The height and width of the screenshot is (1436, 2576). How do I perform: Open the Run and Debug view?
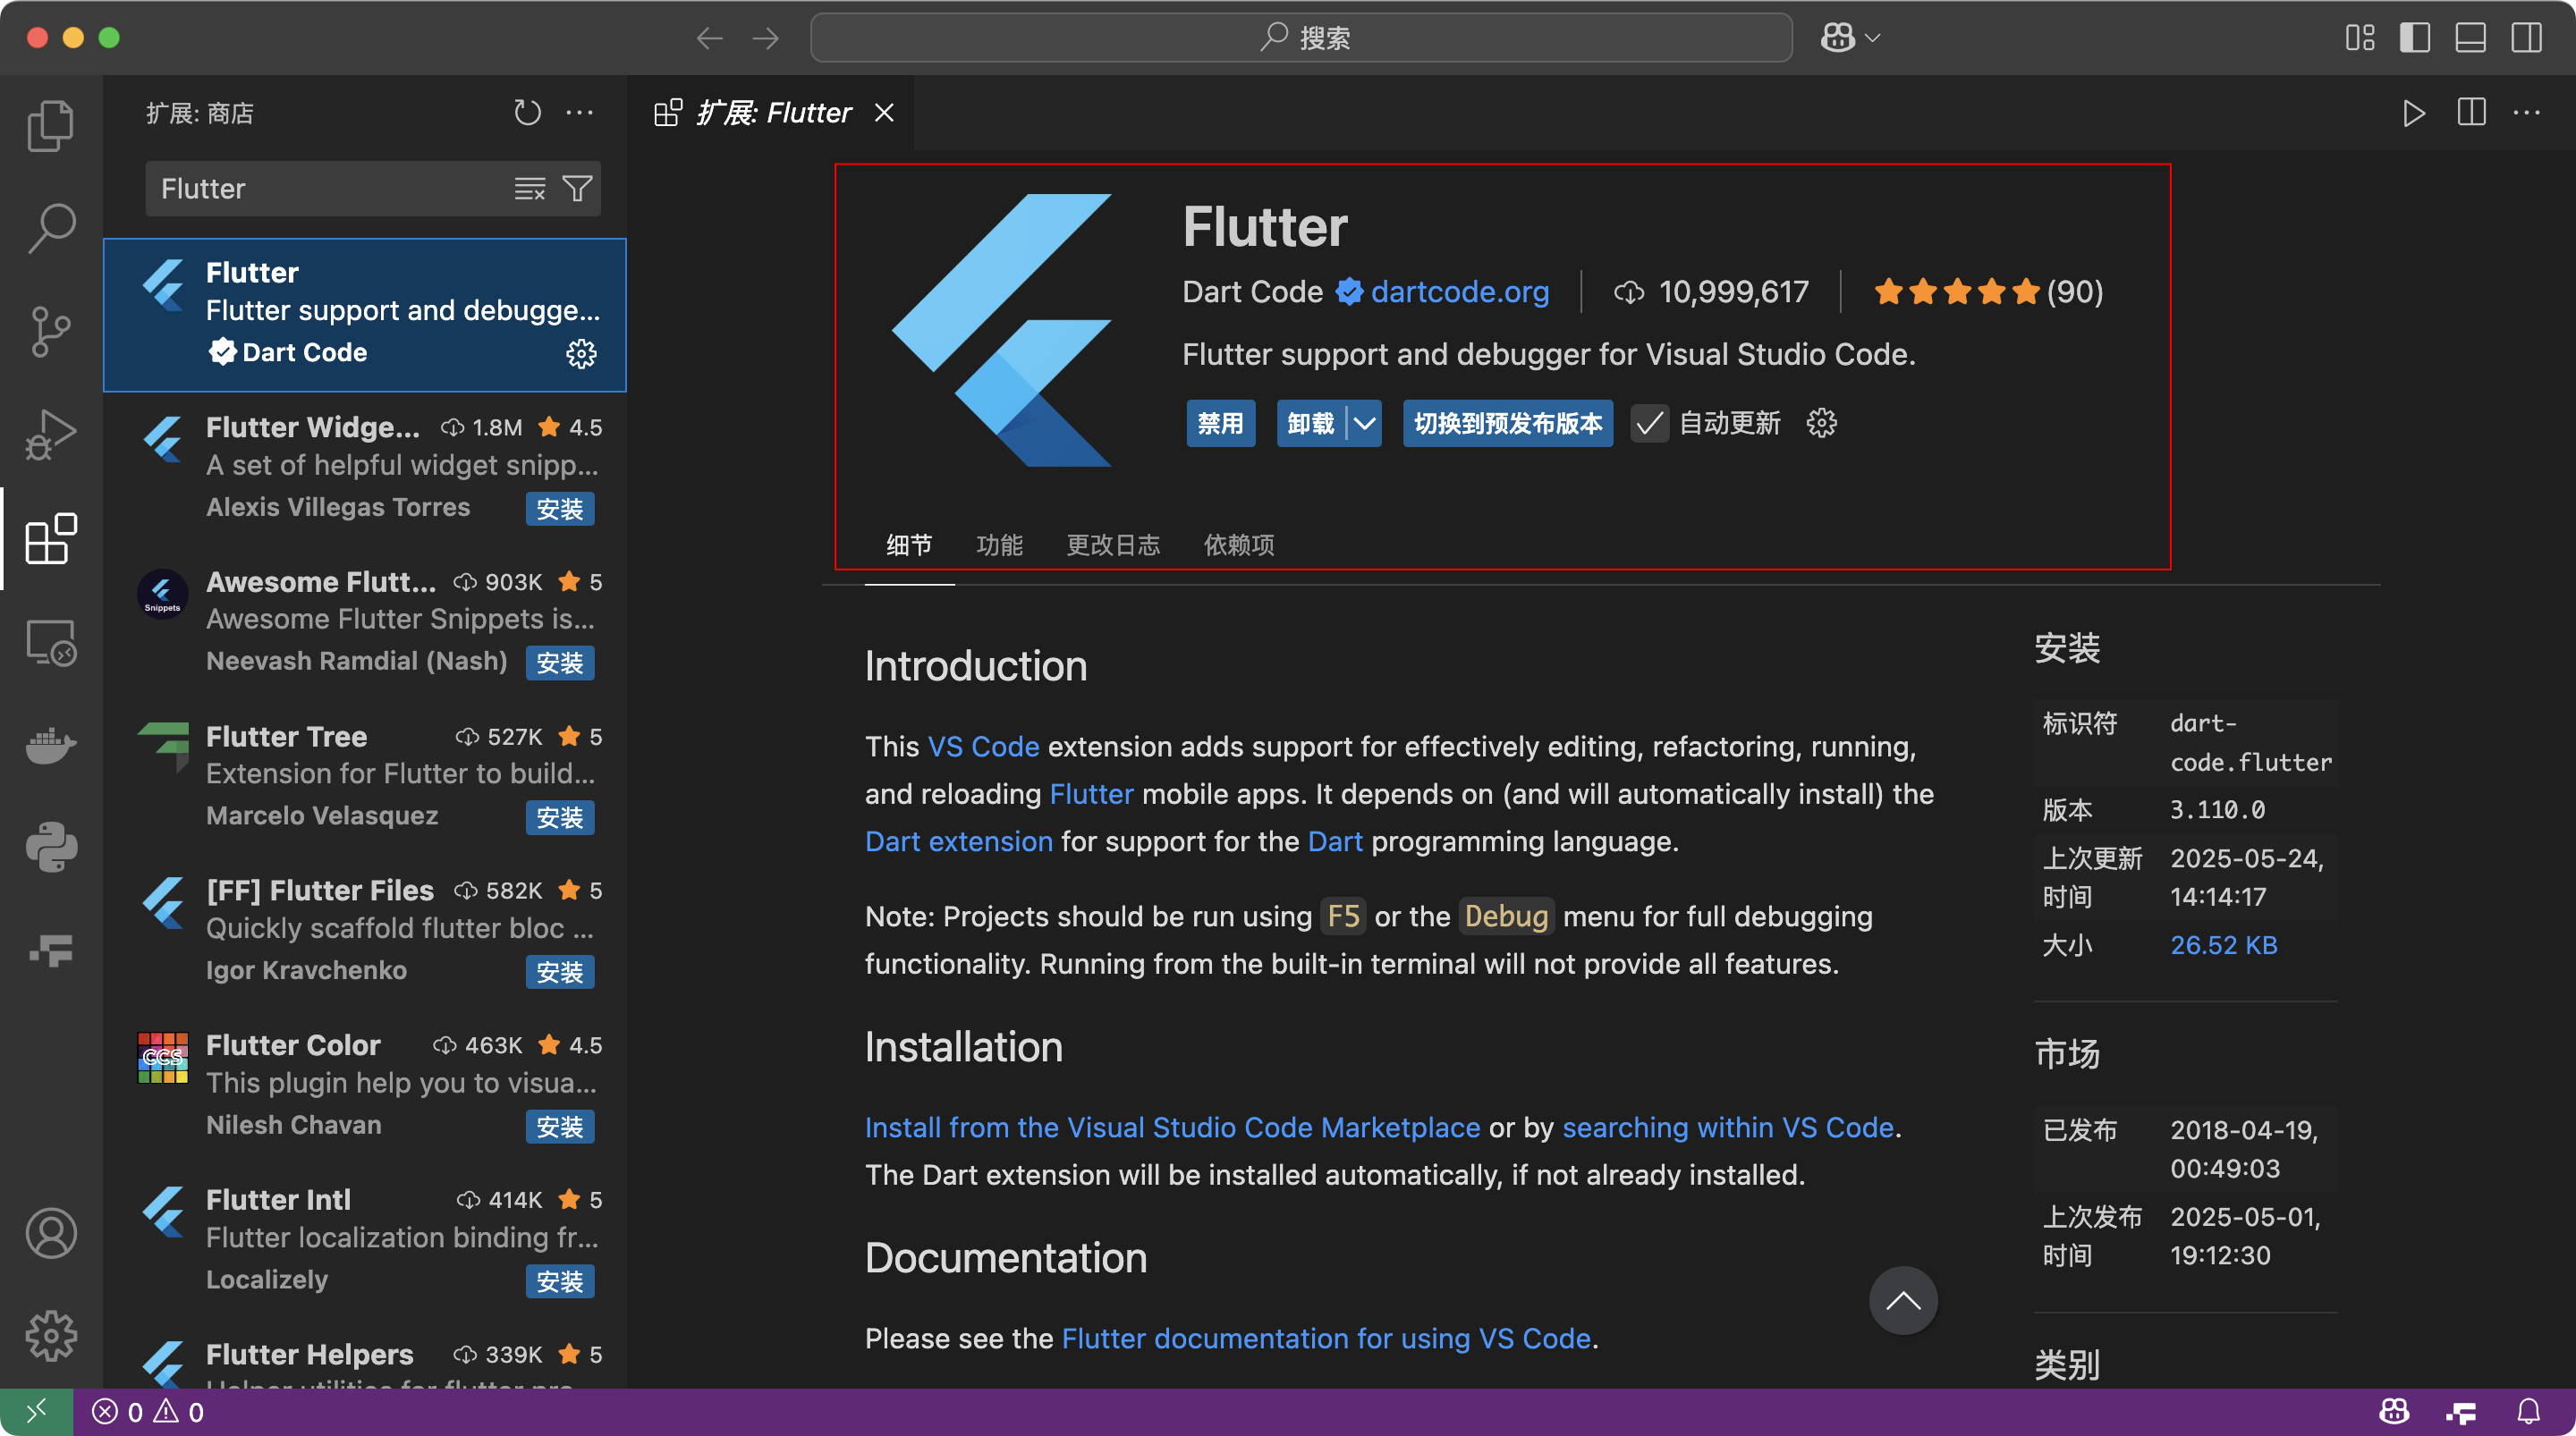tap(50, 433)
